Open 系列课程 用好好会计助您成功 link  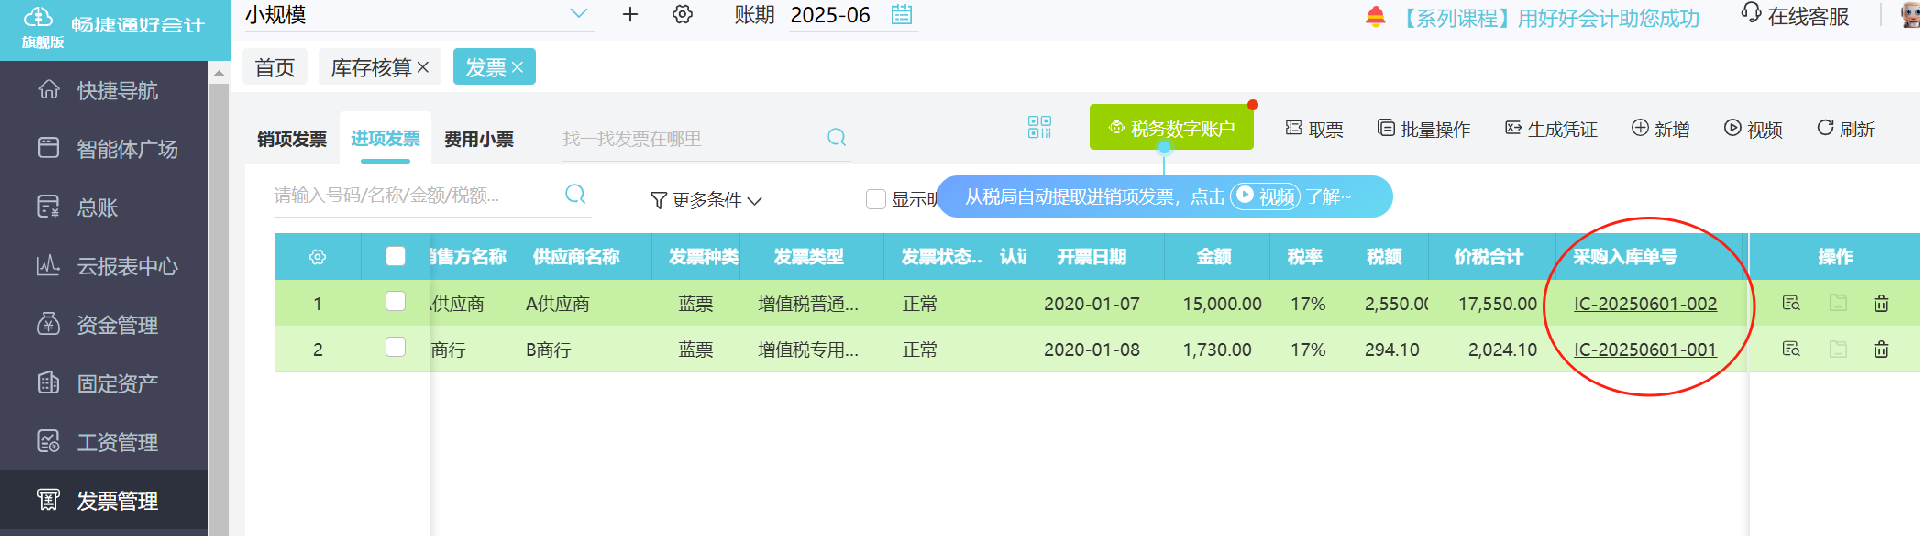tap(1548, 18)
